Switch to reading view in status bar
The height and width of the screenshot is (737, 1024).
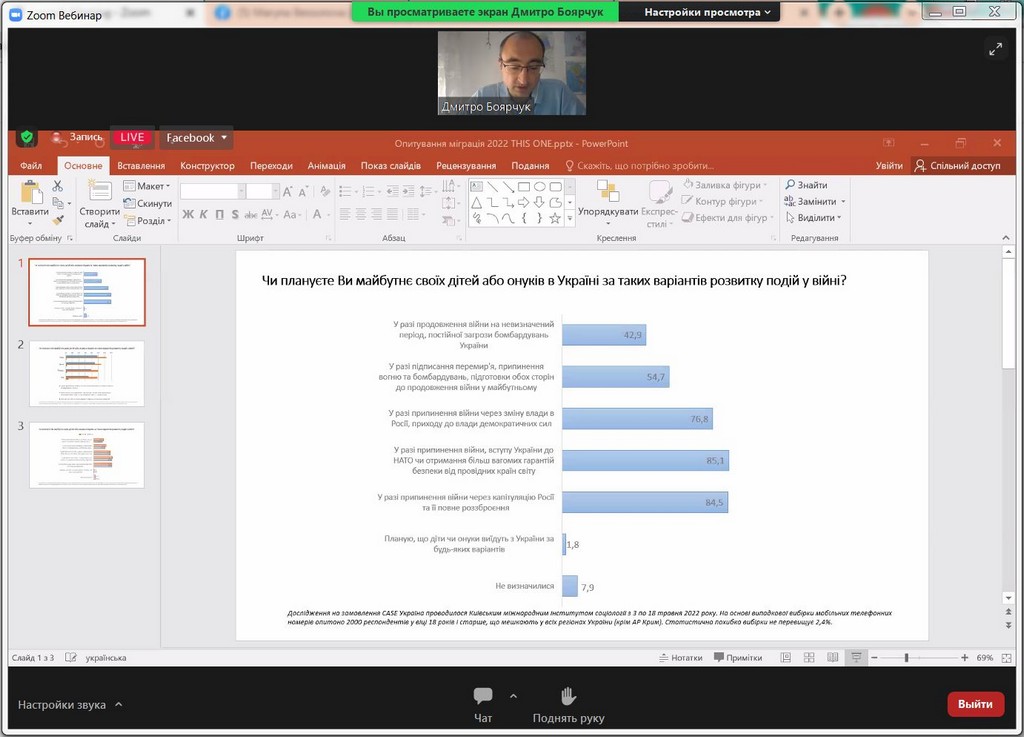click(x=832, y=658)
